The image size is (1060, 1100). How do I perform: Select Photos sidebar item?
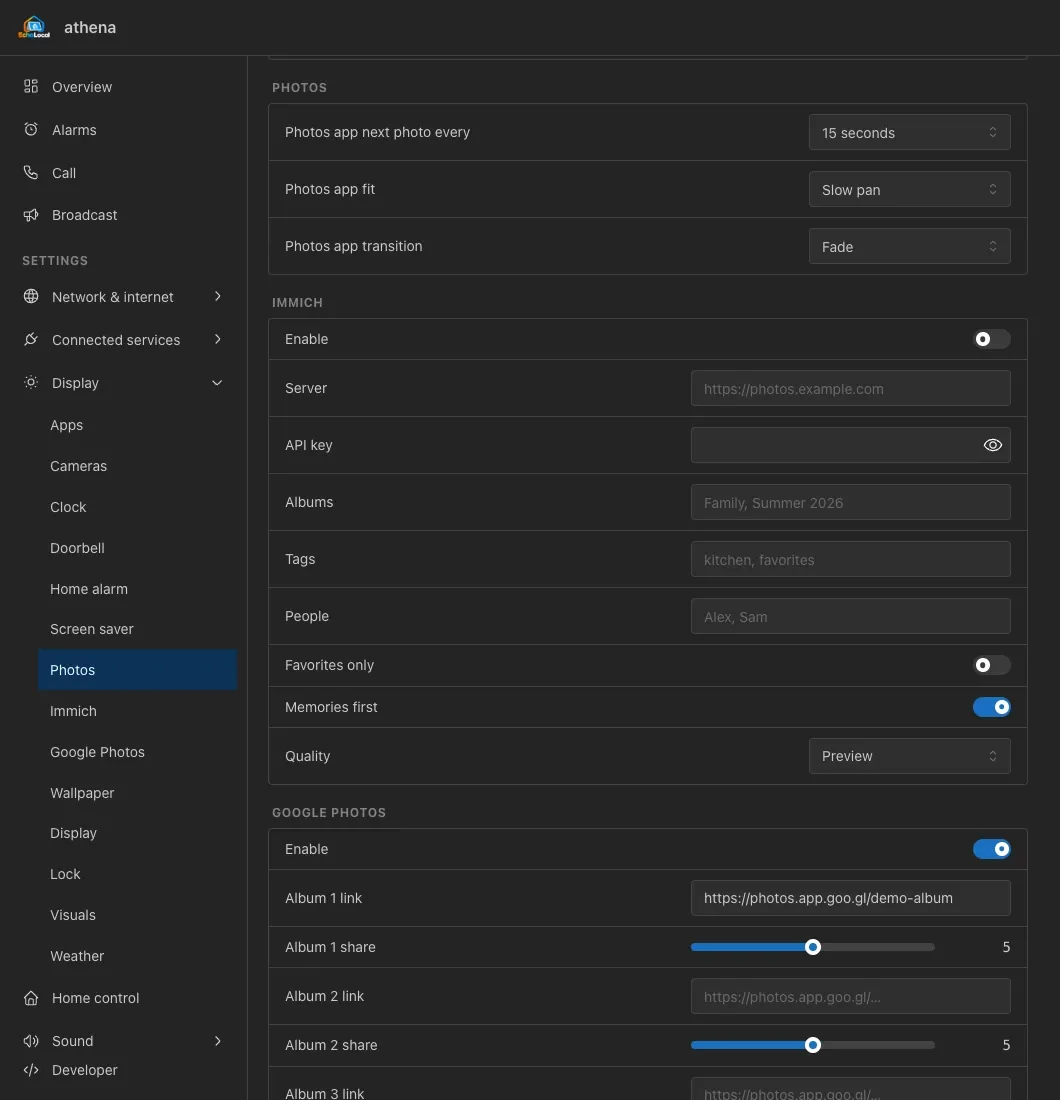[137, 670]
